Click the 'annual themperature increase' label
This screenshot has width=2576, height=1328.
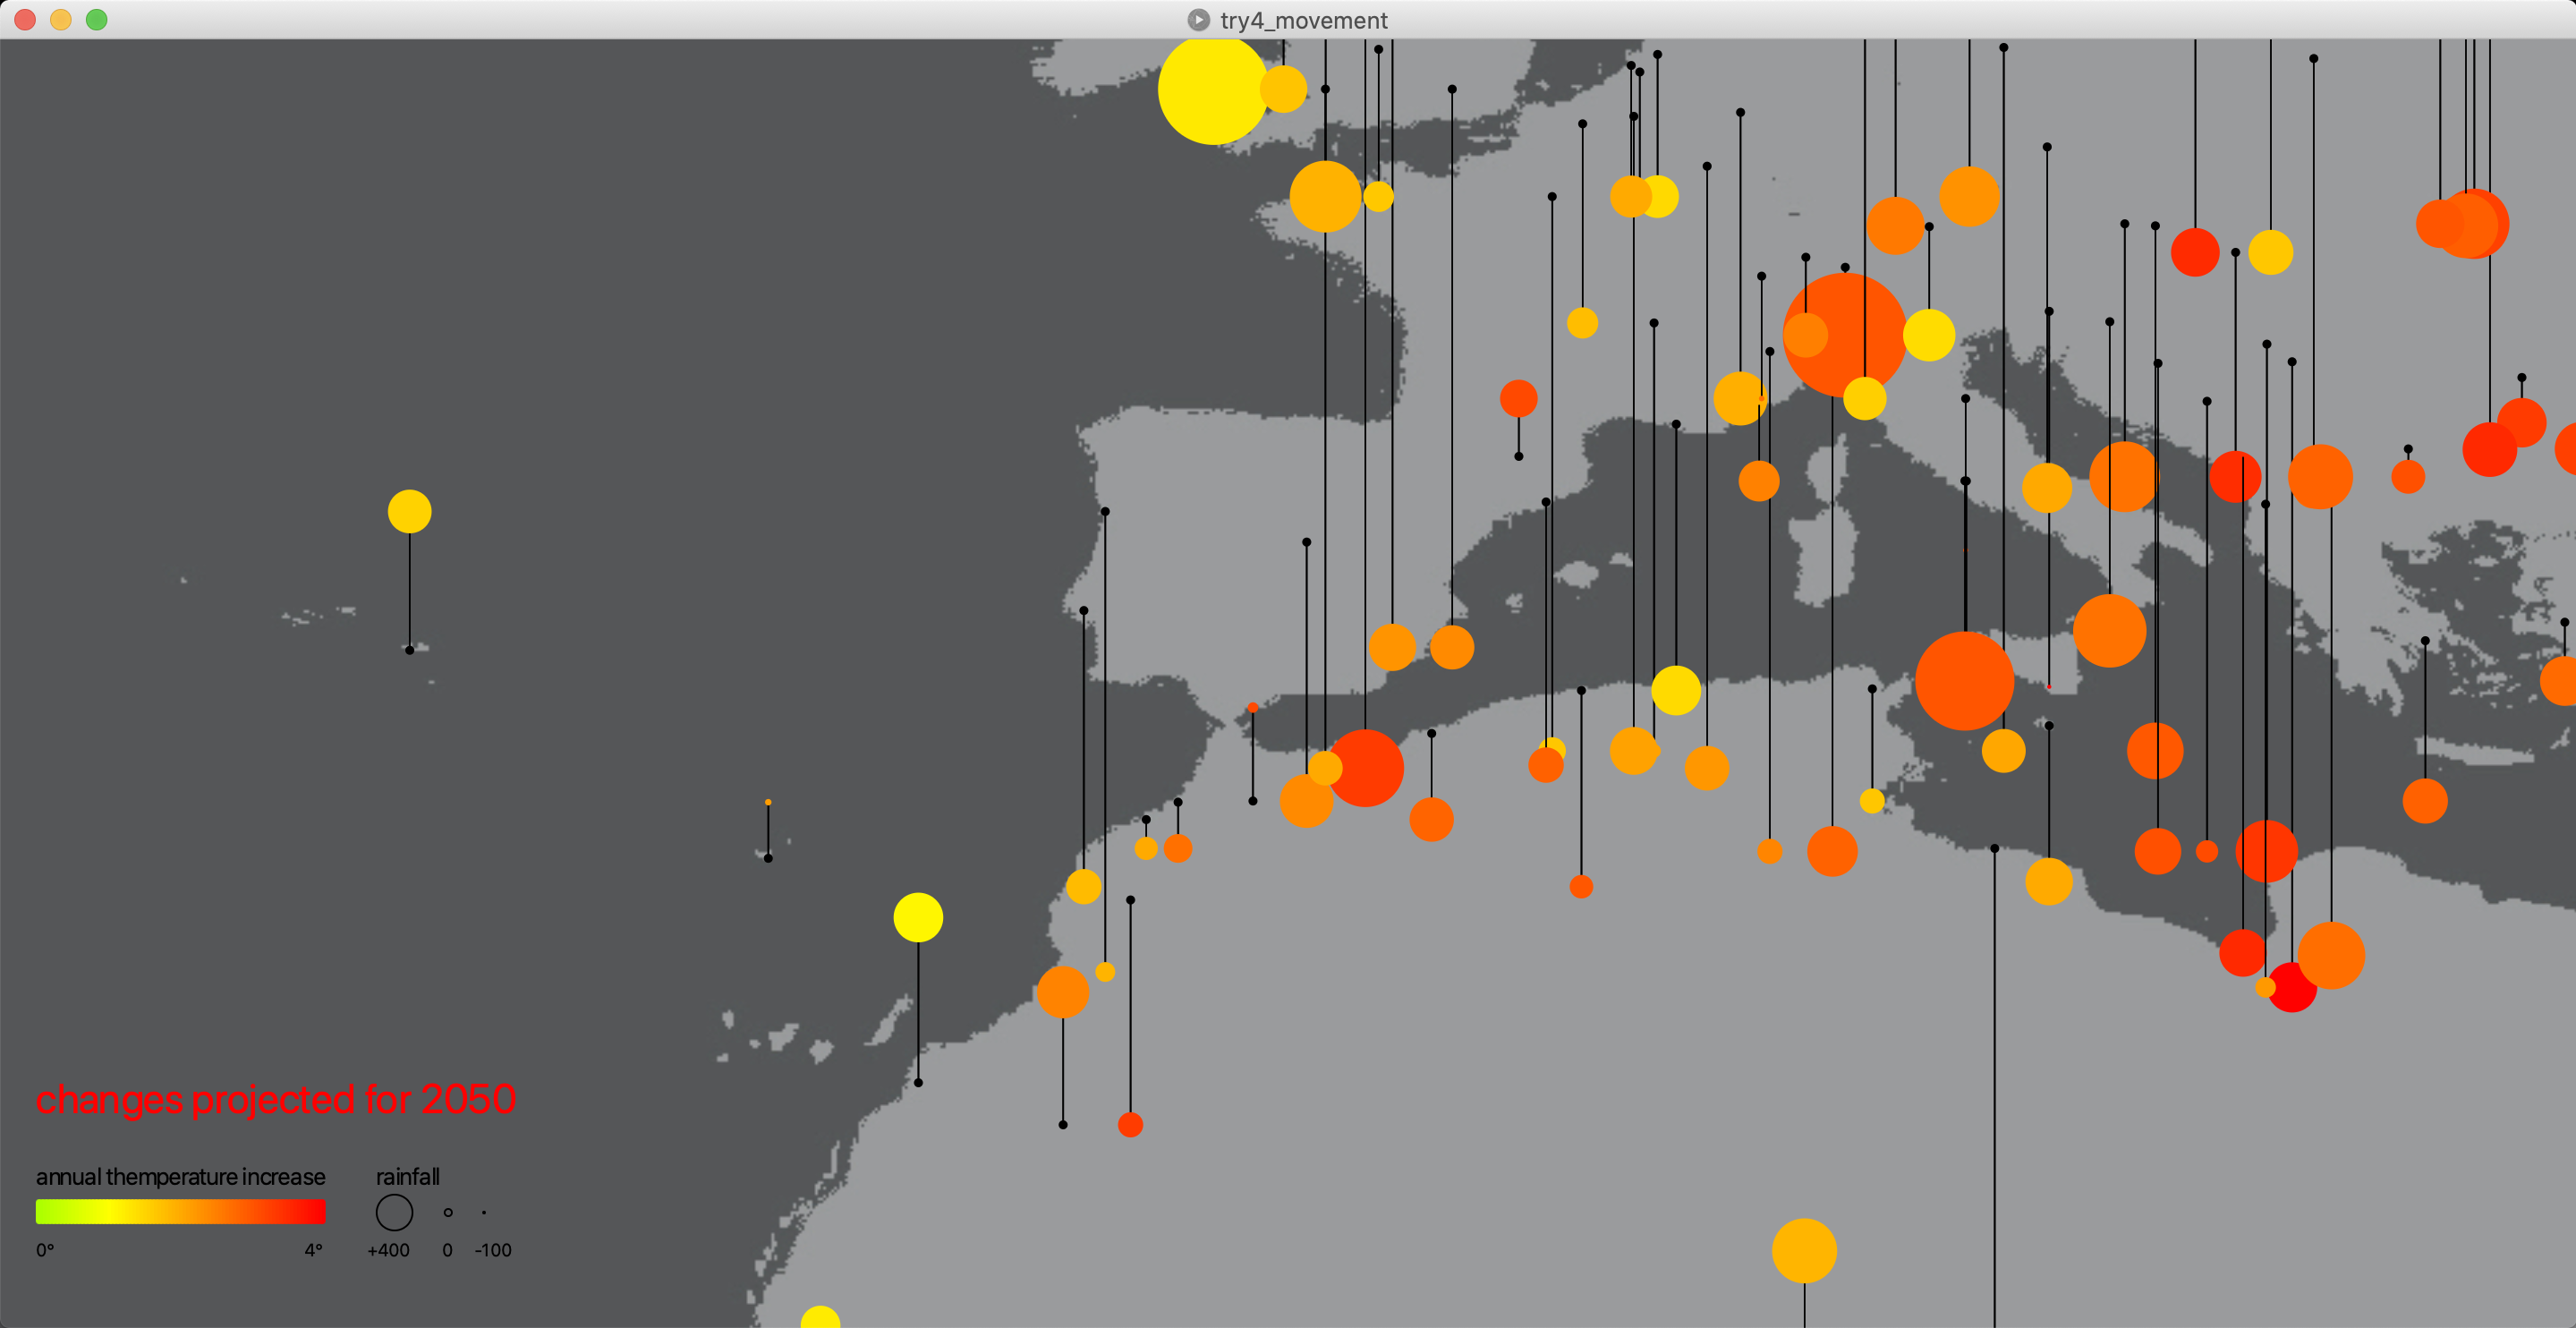(x=181, y=1176)
